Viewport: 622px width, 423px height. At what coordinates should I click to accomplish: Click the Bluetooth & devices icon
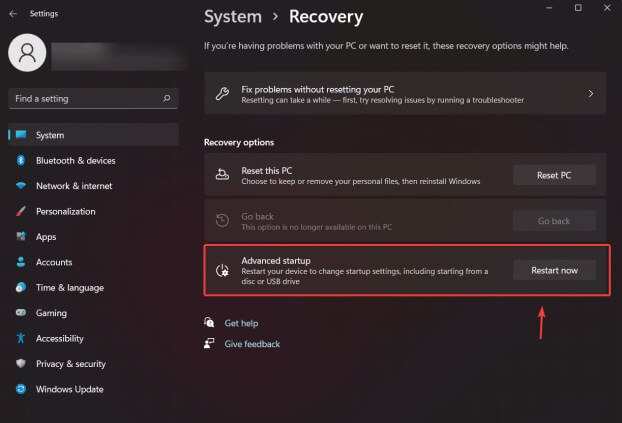20,161
